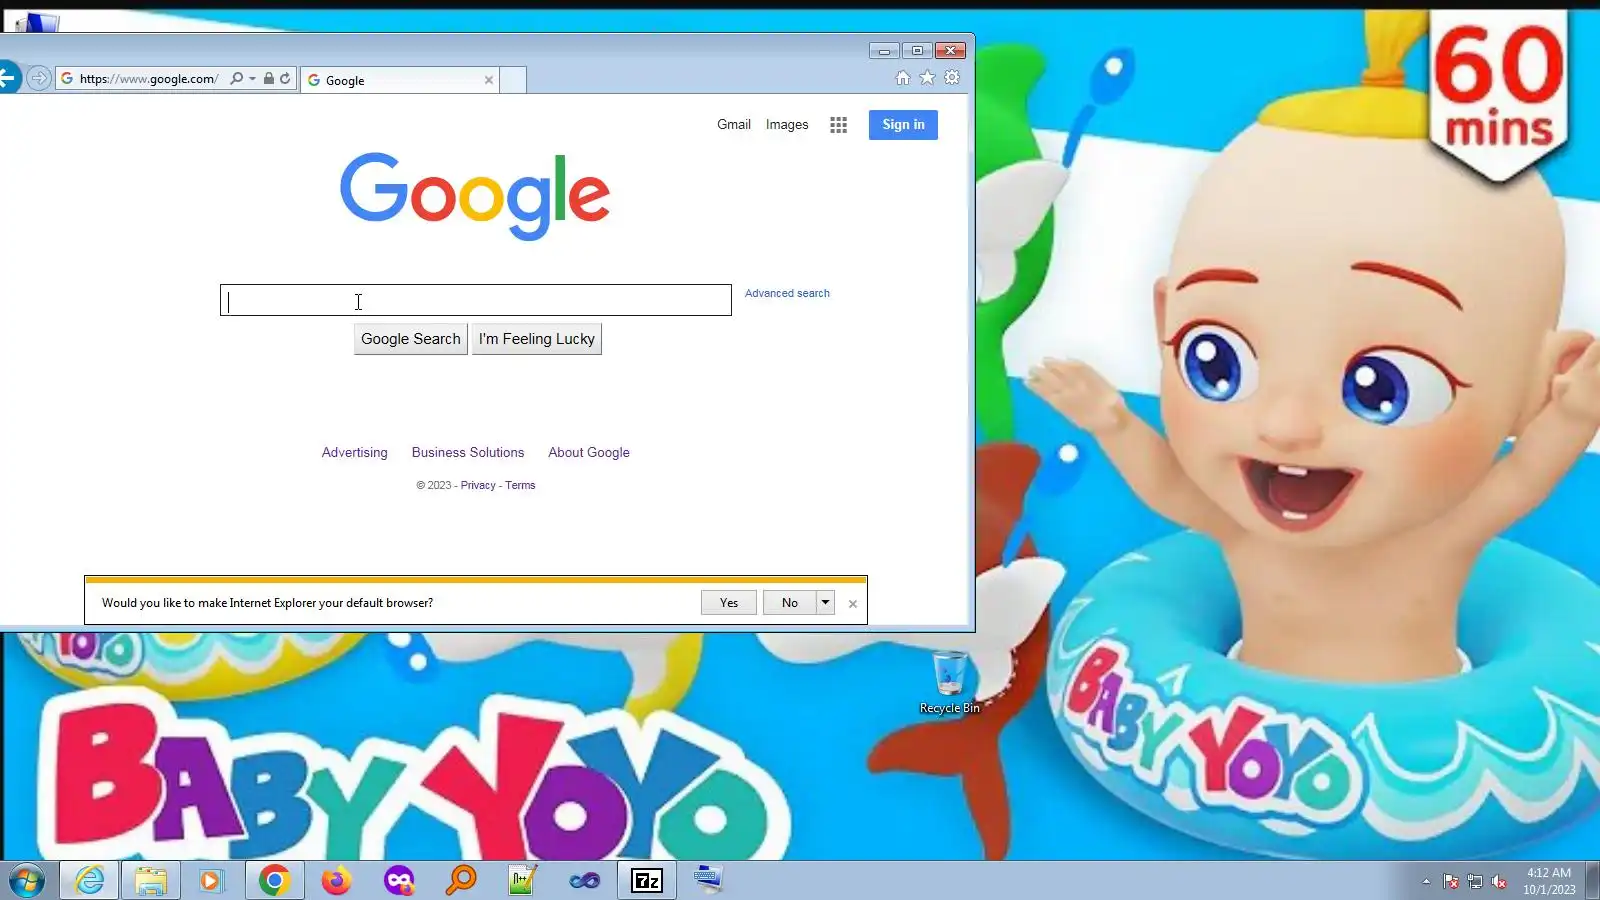The height and width of the screenshot is (900, 1600).
Task: Open the infinity-logo taskbar app
Action: [x=585, y=880]
